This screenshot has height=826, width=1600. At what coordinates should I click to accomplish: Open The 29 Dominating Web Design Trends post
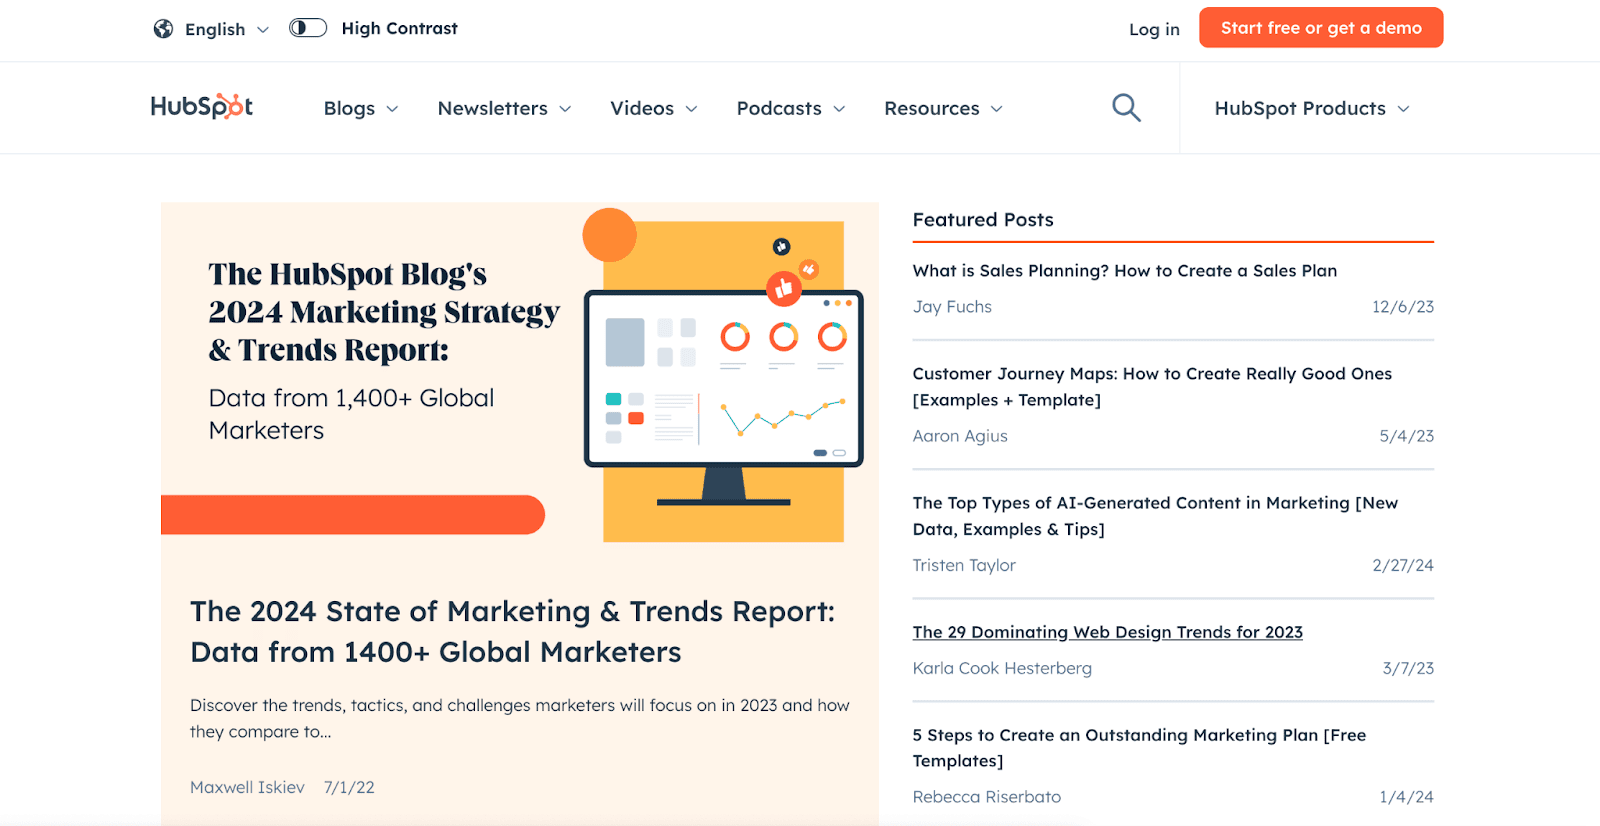[x=1107, y=632]
